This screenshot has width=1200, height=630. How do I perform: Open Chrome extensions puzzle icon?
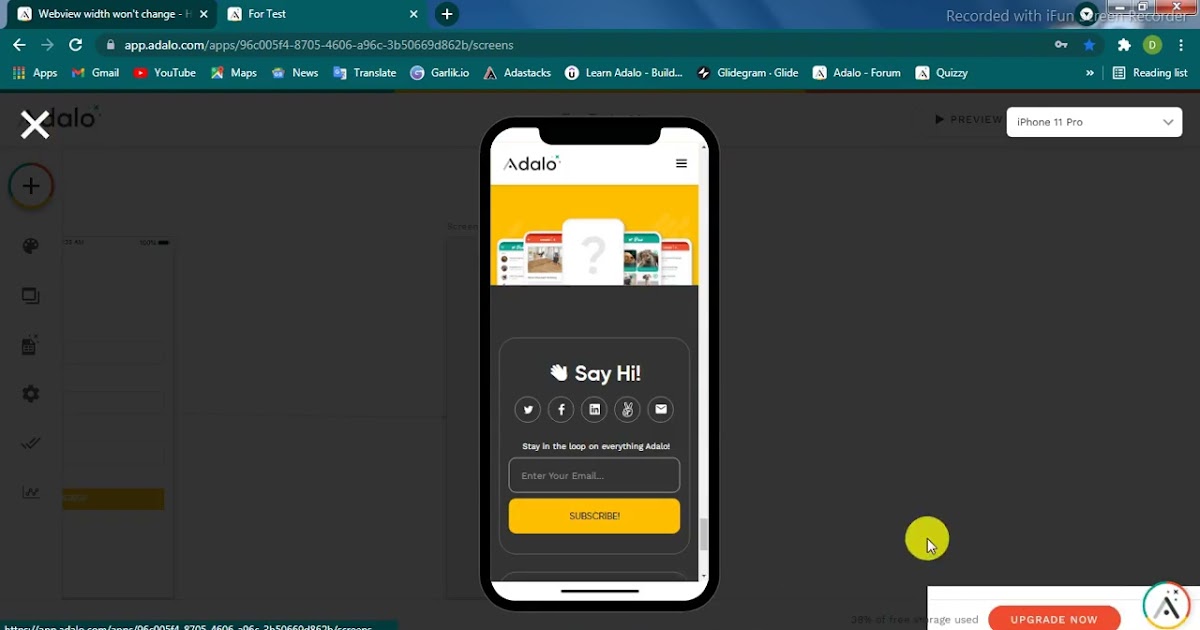point(1124,45)
